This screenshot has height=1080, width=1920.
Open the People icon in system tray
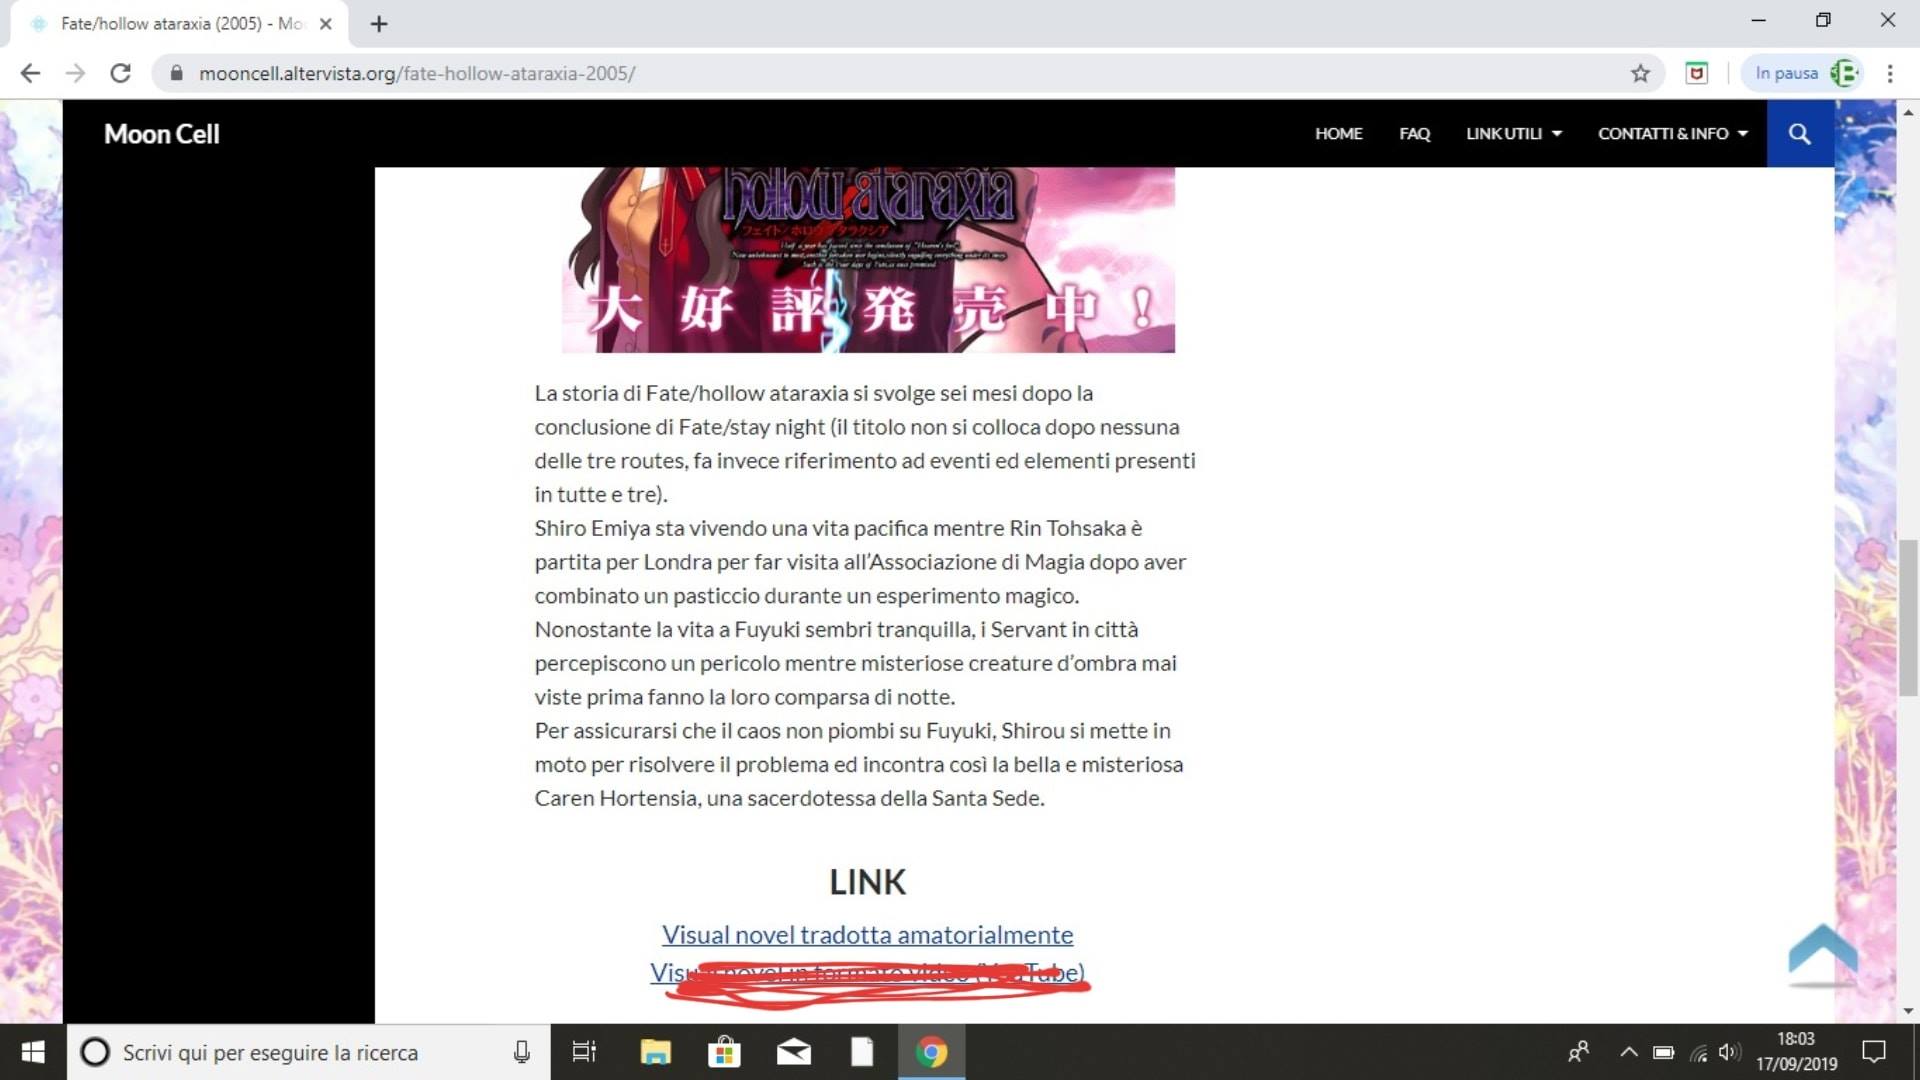pyautogui.click(x=1579, y=1052)
